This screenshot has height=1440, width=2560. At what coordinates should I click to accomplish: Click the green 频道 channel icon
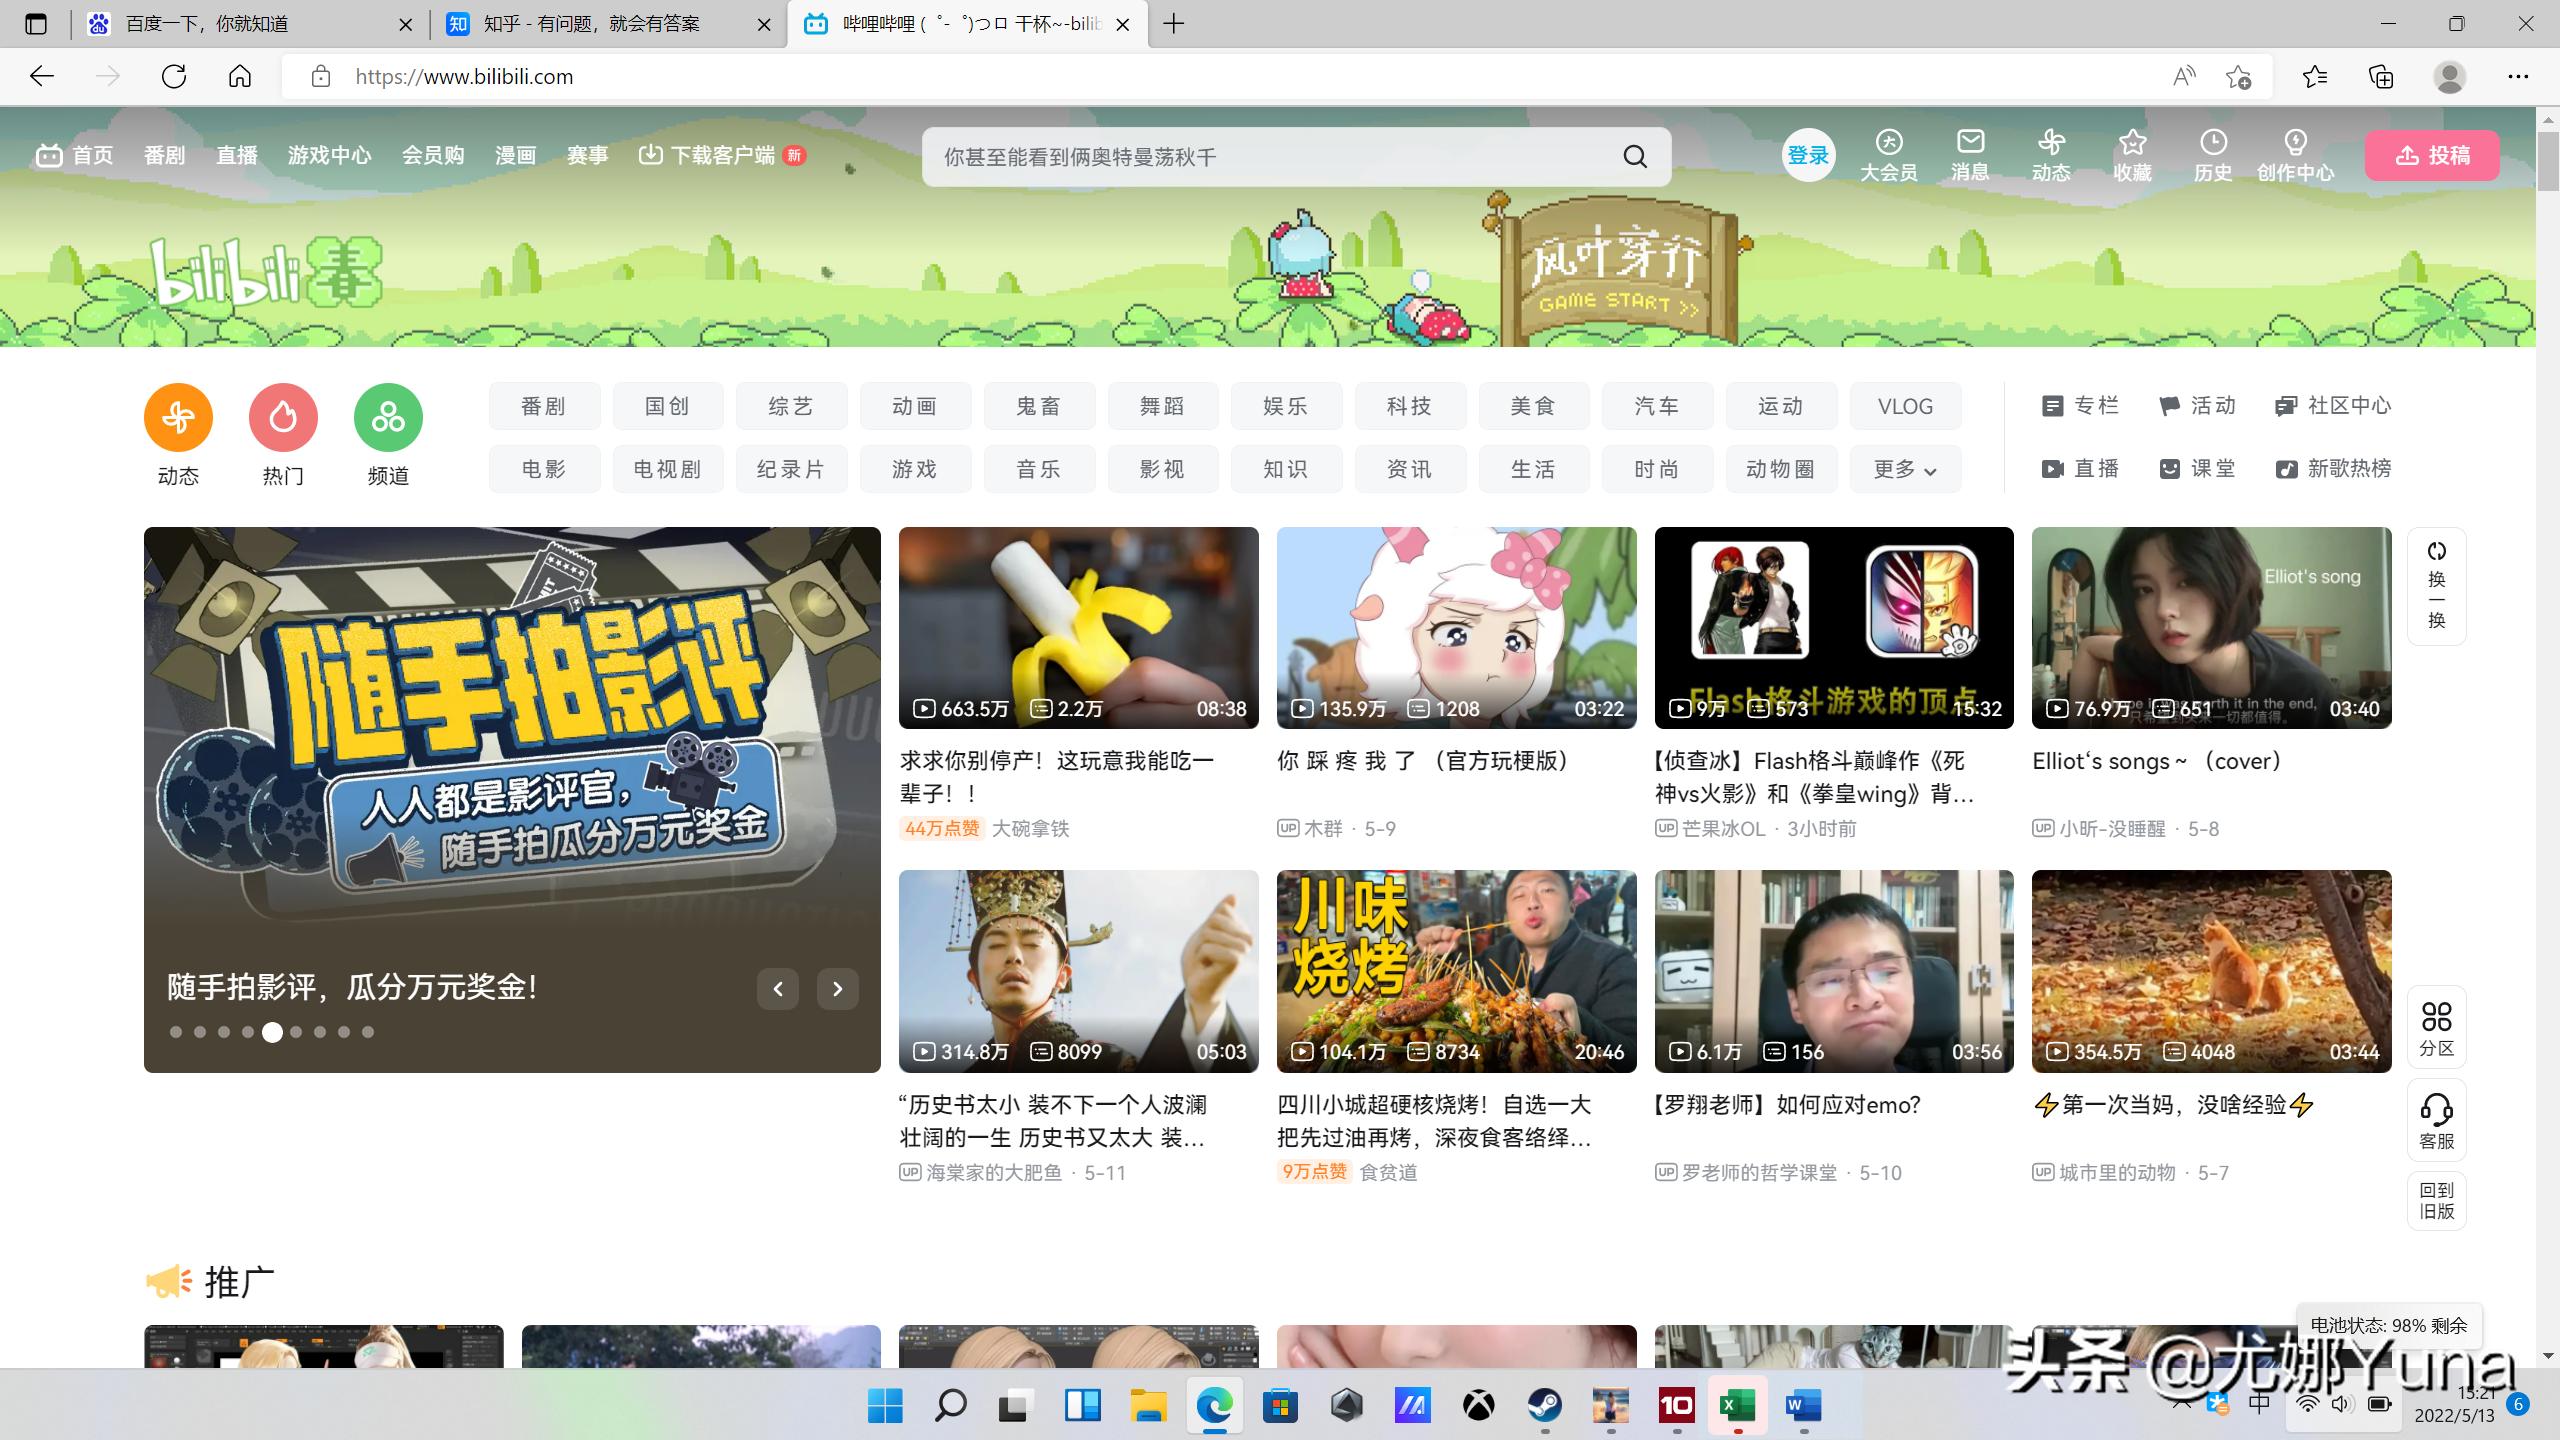click(388, 417)
